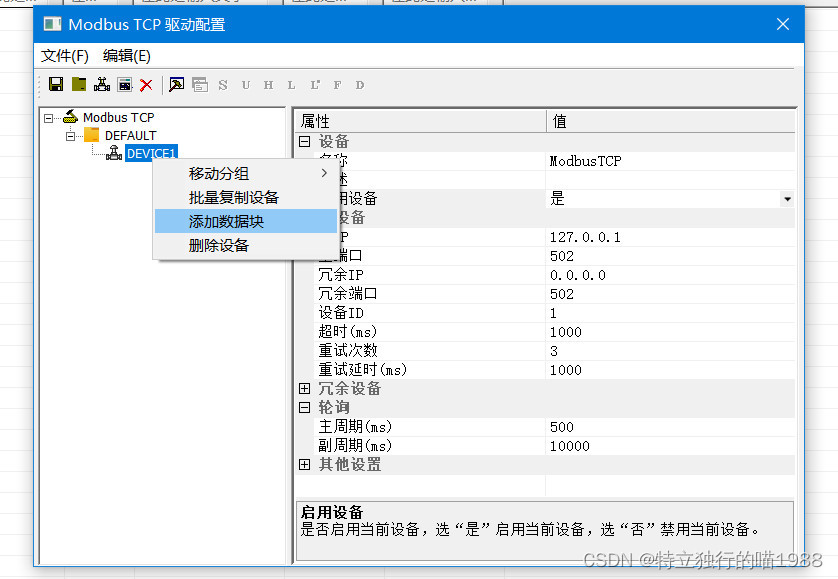This screenshot has height=579, width=838.
Task: Click the hammer configuration icon in the toolbar
Action: [176, 84]
